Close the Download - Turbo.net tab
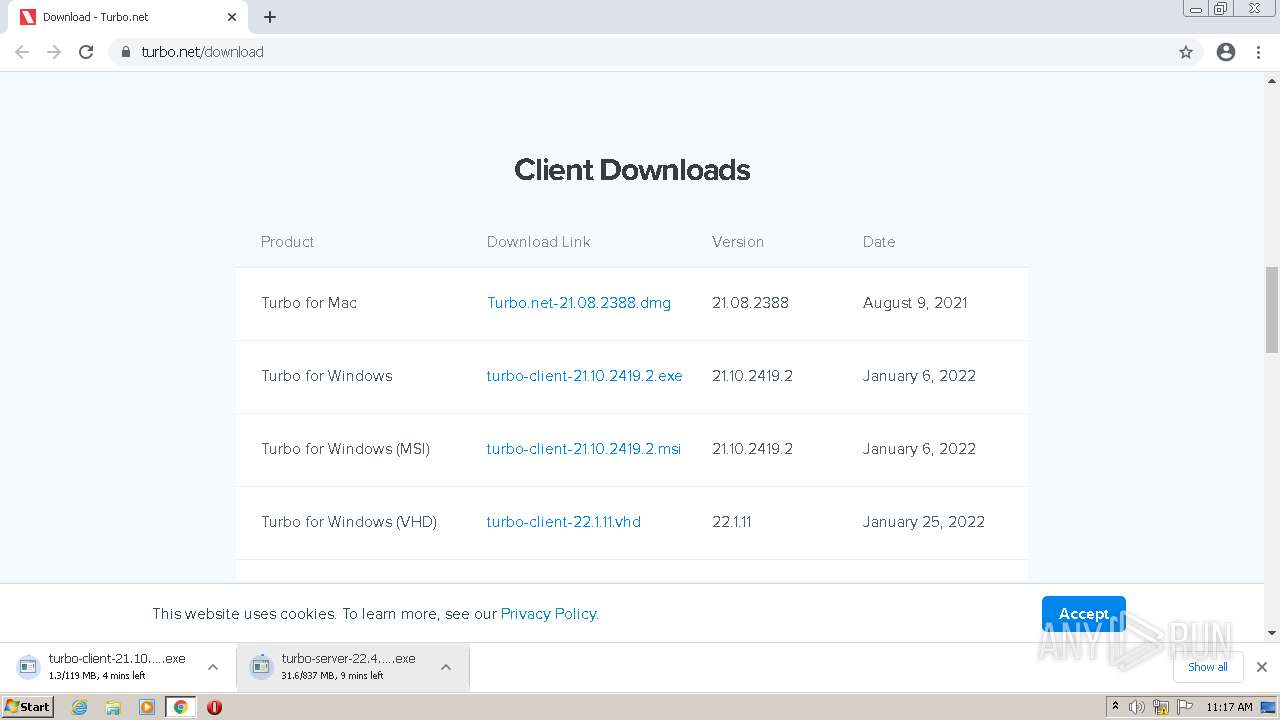Image resolution: width=1280 pixels, height=720 pixels. click(x=232, y=17)
